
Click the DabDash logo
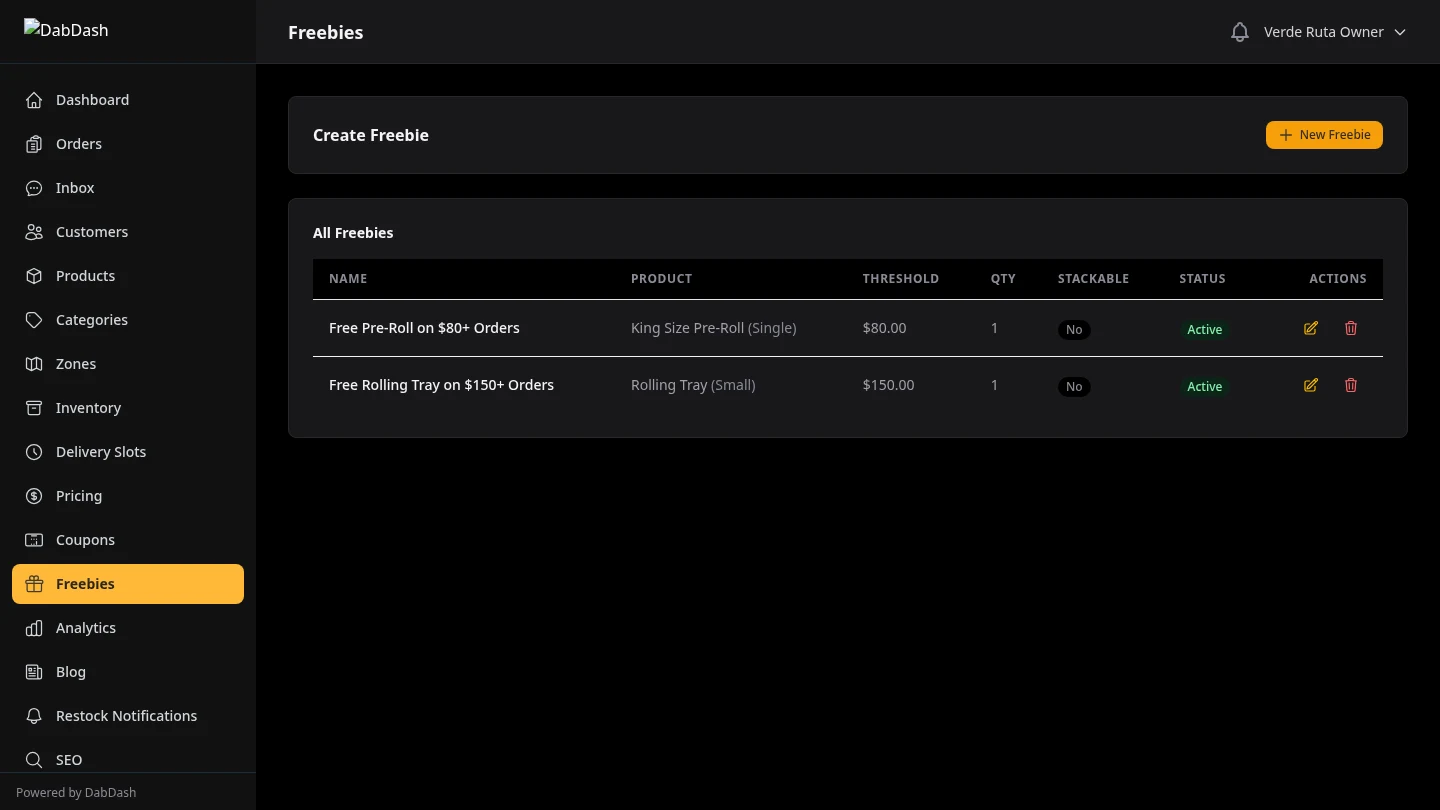pyautogui.click(x=66, y=30)
